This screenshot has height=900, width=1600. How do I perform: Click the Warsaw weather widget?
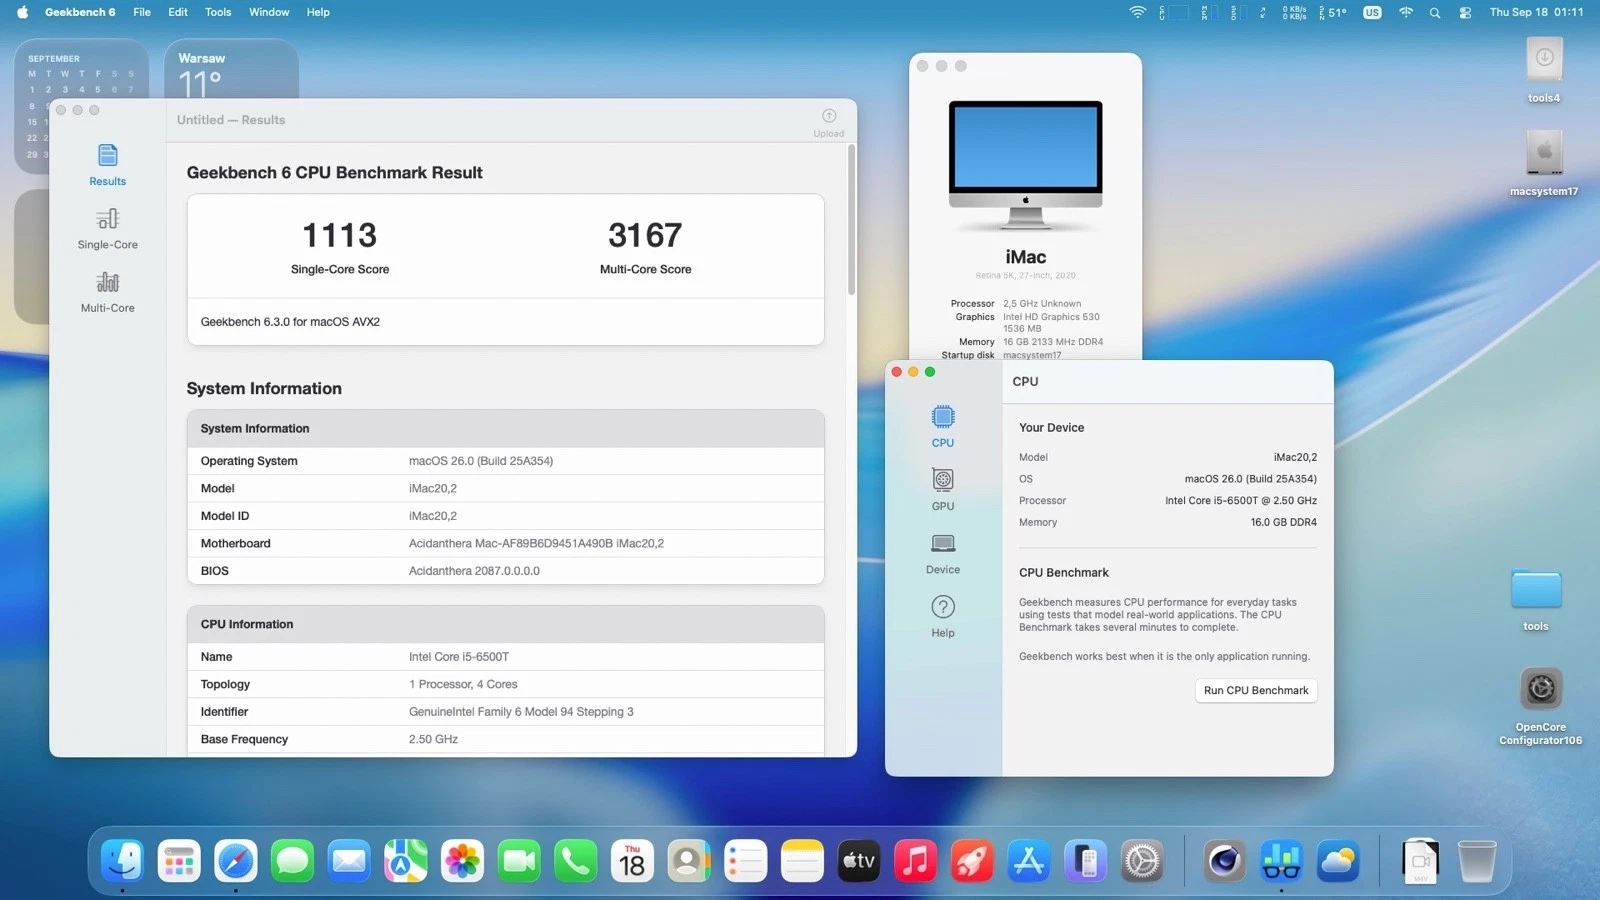(x=231, y=69)
